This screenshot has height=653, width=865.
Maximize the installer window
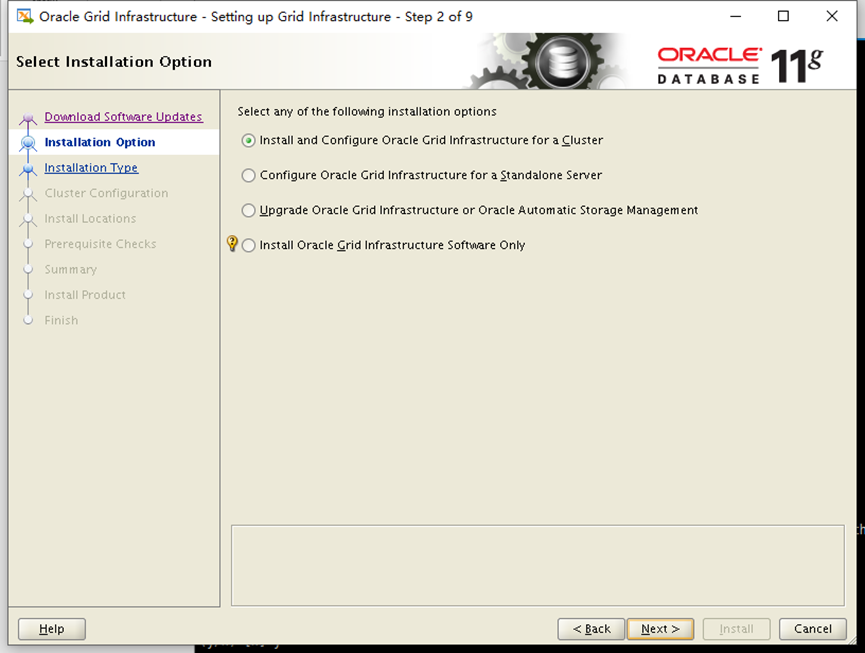(x=783, y=16)
